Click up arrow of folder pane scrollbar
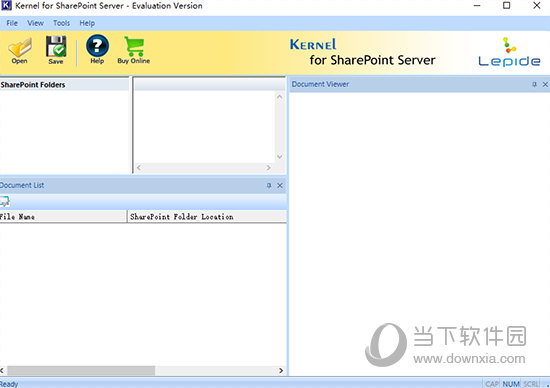The width and height of the screenshot is (550, 388). (280, 96)
